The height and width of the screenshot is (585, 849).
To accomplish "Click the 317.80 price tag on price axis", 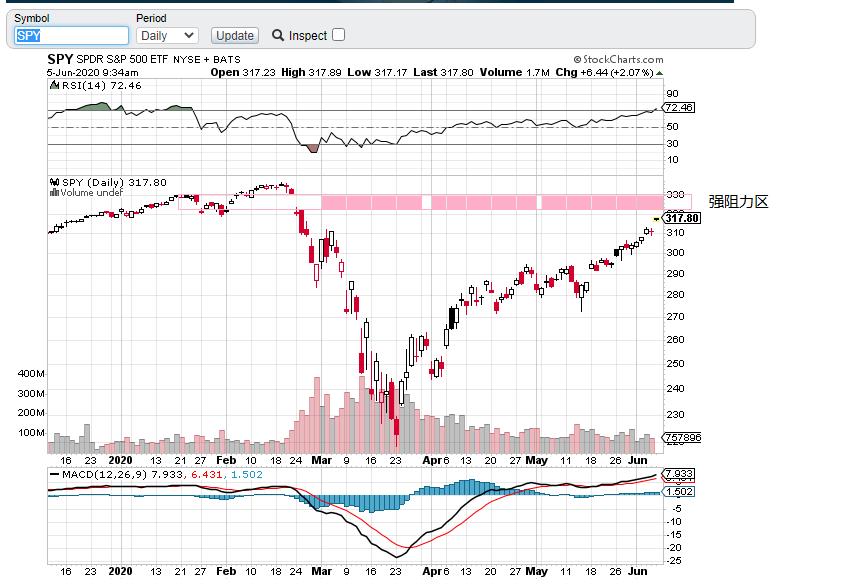I will pyautogui.click(x=682, y=218).
